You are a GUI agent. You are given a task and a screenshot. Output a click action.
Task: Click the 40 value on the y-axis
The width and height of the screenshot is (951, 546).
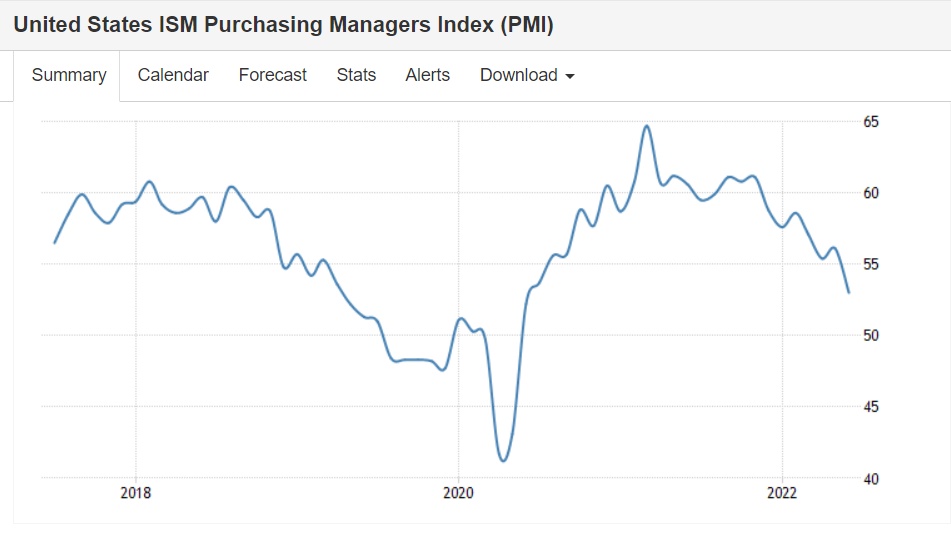[871, 478]
